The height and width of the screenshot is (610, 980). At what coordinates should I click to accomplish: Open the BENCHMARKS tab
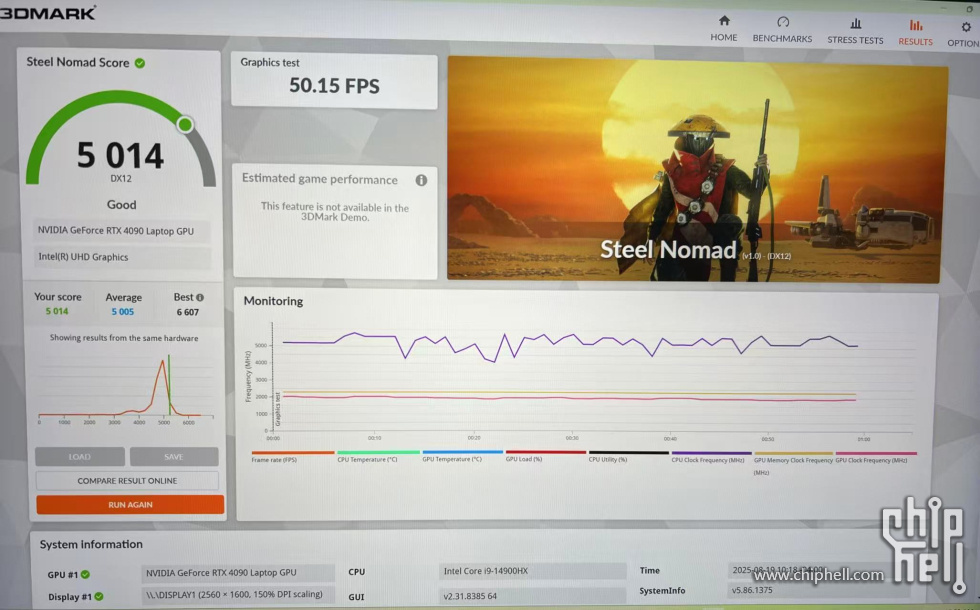pos(782,29)
